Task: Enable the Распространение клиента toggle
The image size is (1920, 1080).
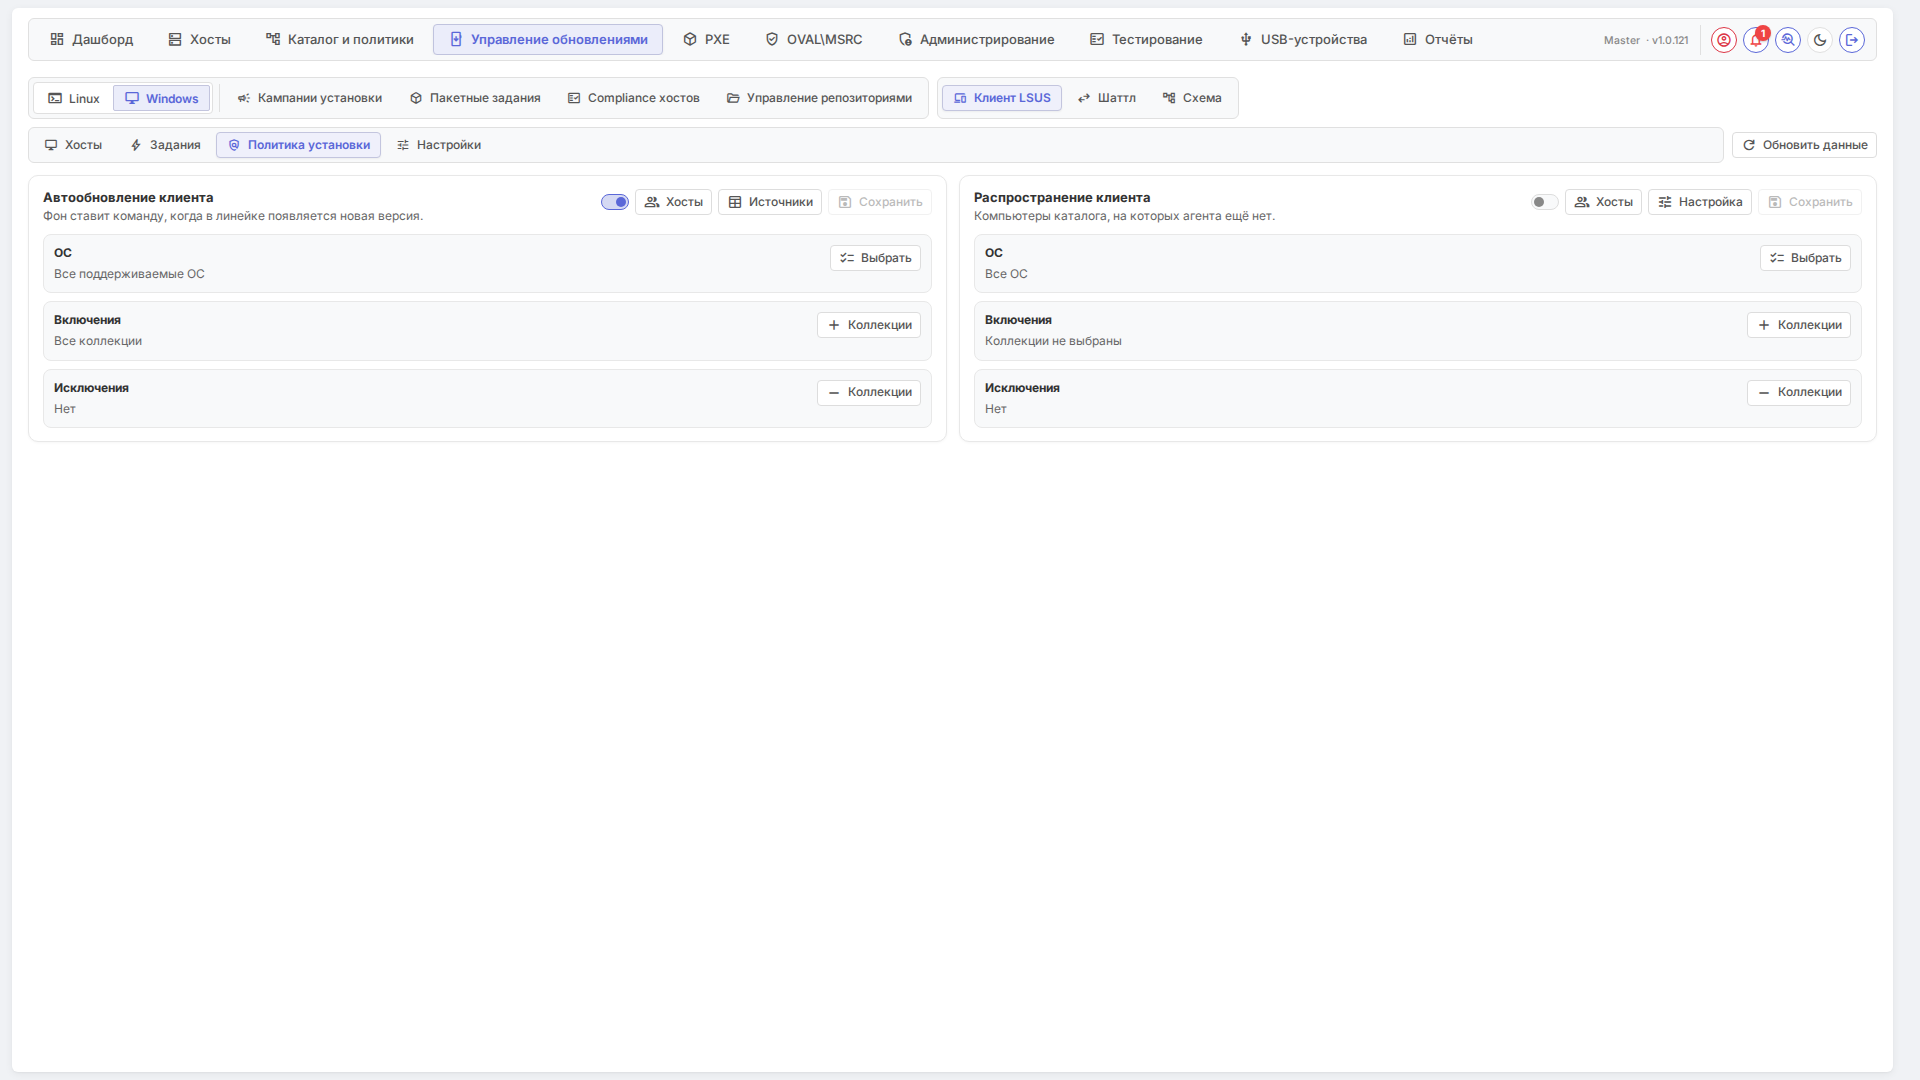Action: coord(1545,202)
